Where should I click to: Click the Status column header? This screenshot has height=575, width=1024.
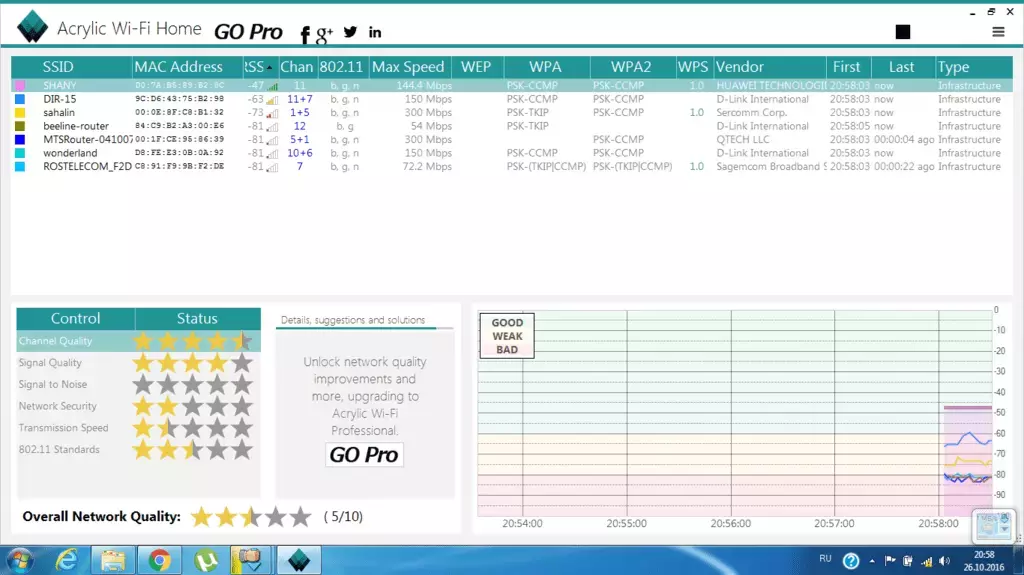click(x=197, y=318)
